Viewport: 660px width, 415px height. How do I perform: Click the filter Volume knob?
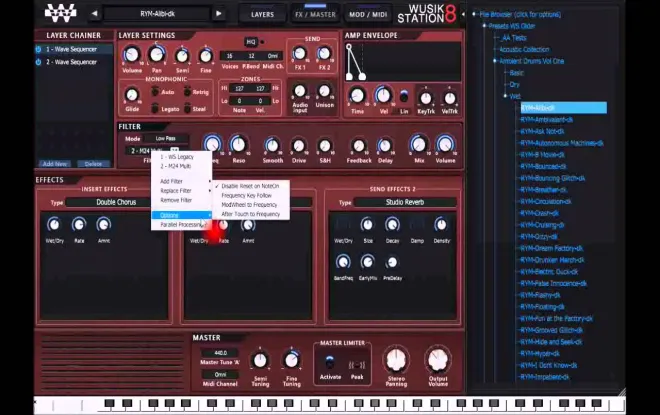pyautogui.click(x=445, y=145)
